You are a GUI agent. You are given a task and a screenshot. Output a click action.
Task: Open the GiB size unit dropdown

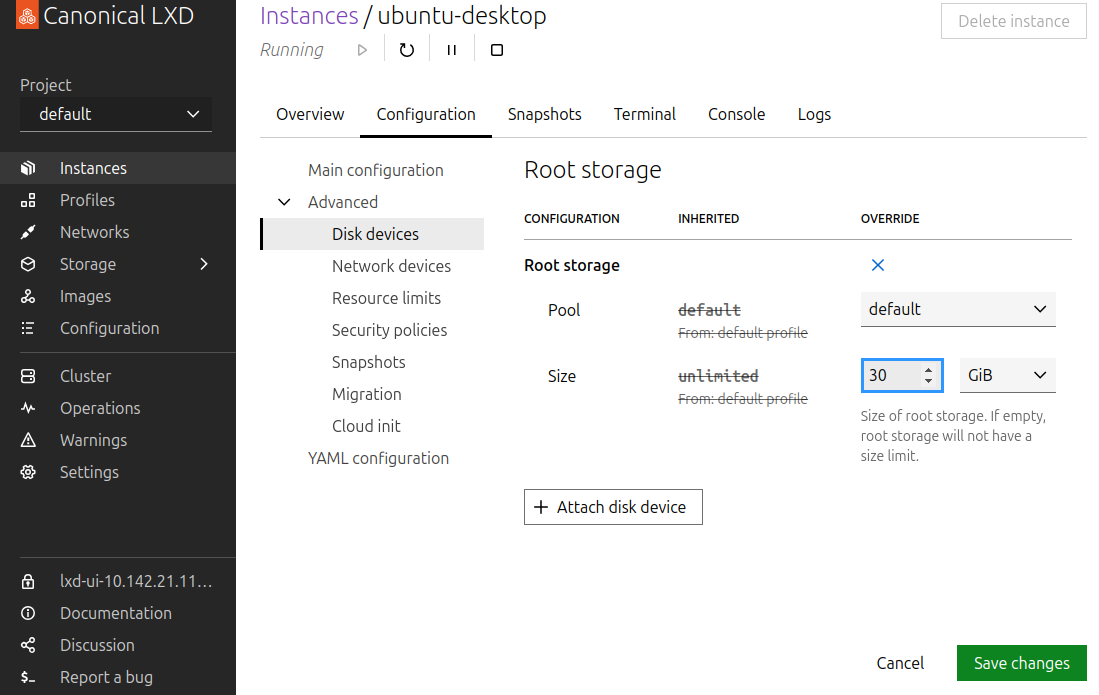(1006, 375)
